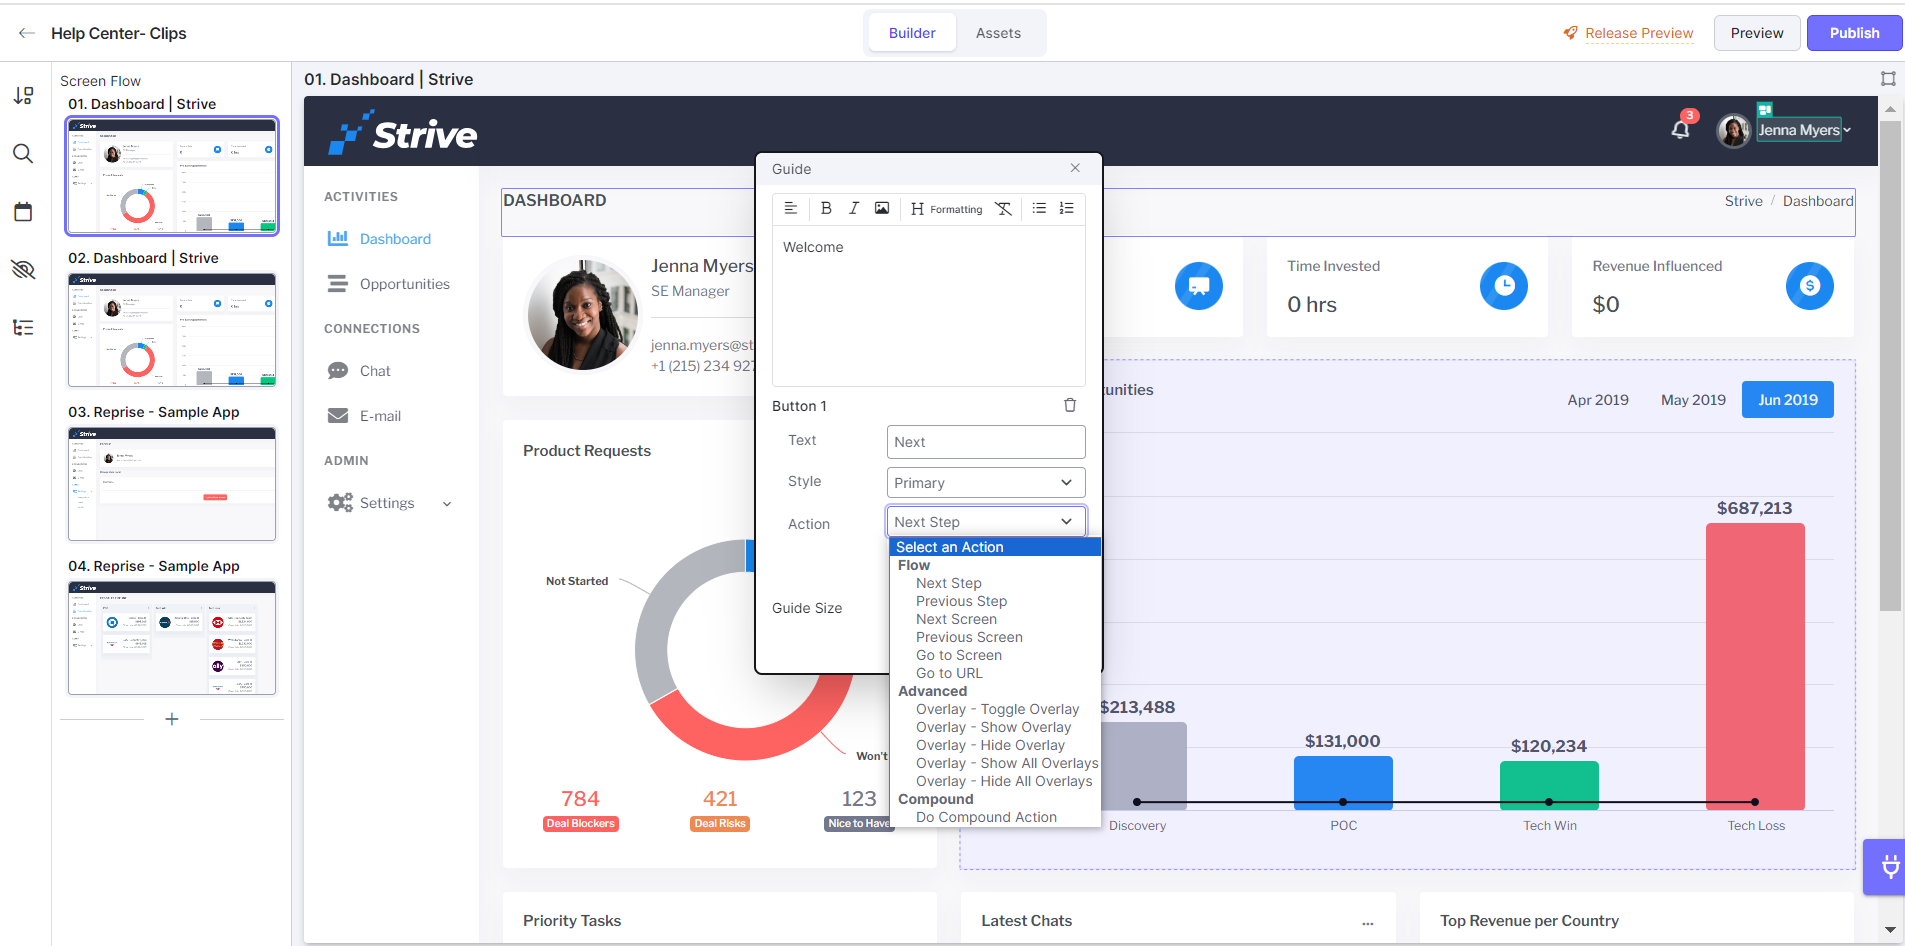Image resolution: width=1905 pixels, height=946 pixels.
Task: Open the search tool in left rail
Action: (x=23, y=153)
